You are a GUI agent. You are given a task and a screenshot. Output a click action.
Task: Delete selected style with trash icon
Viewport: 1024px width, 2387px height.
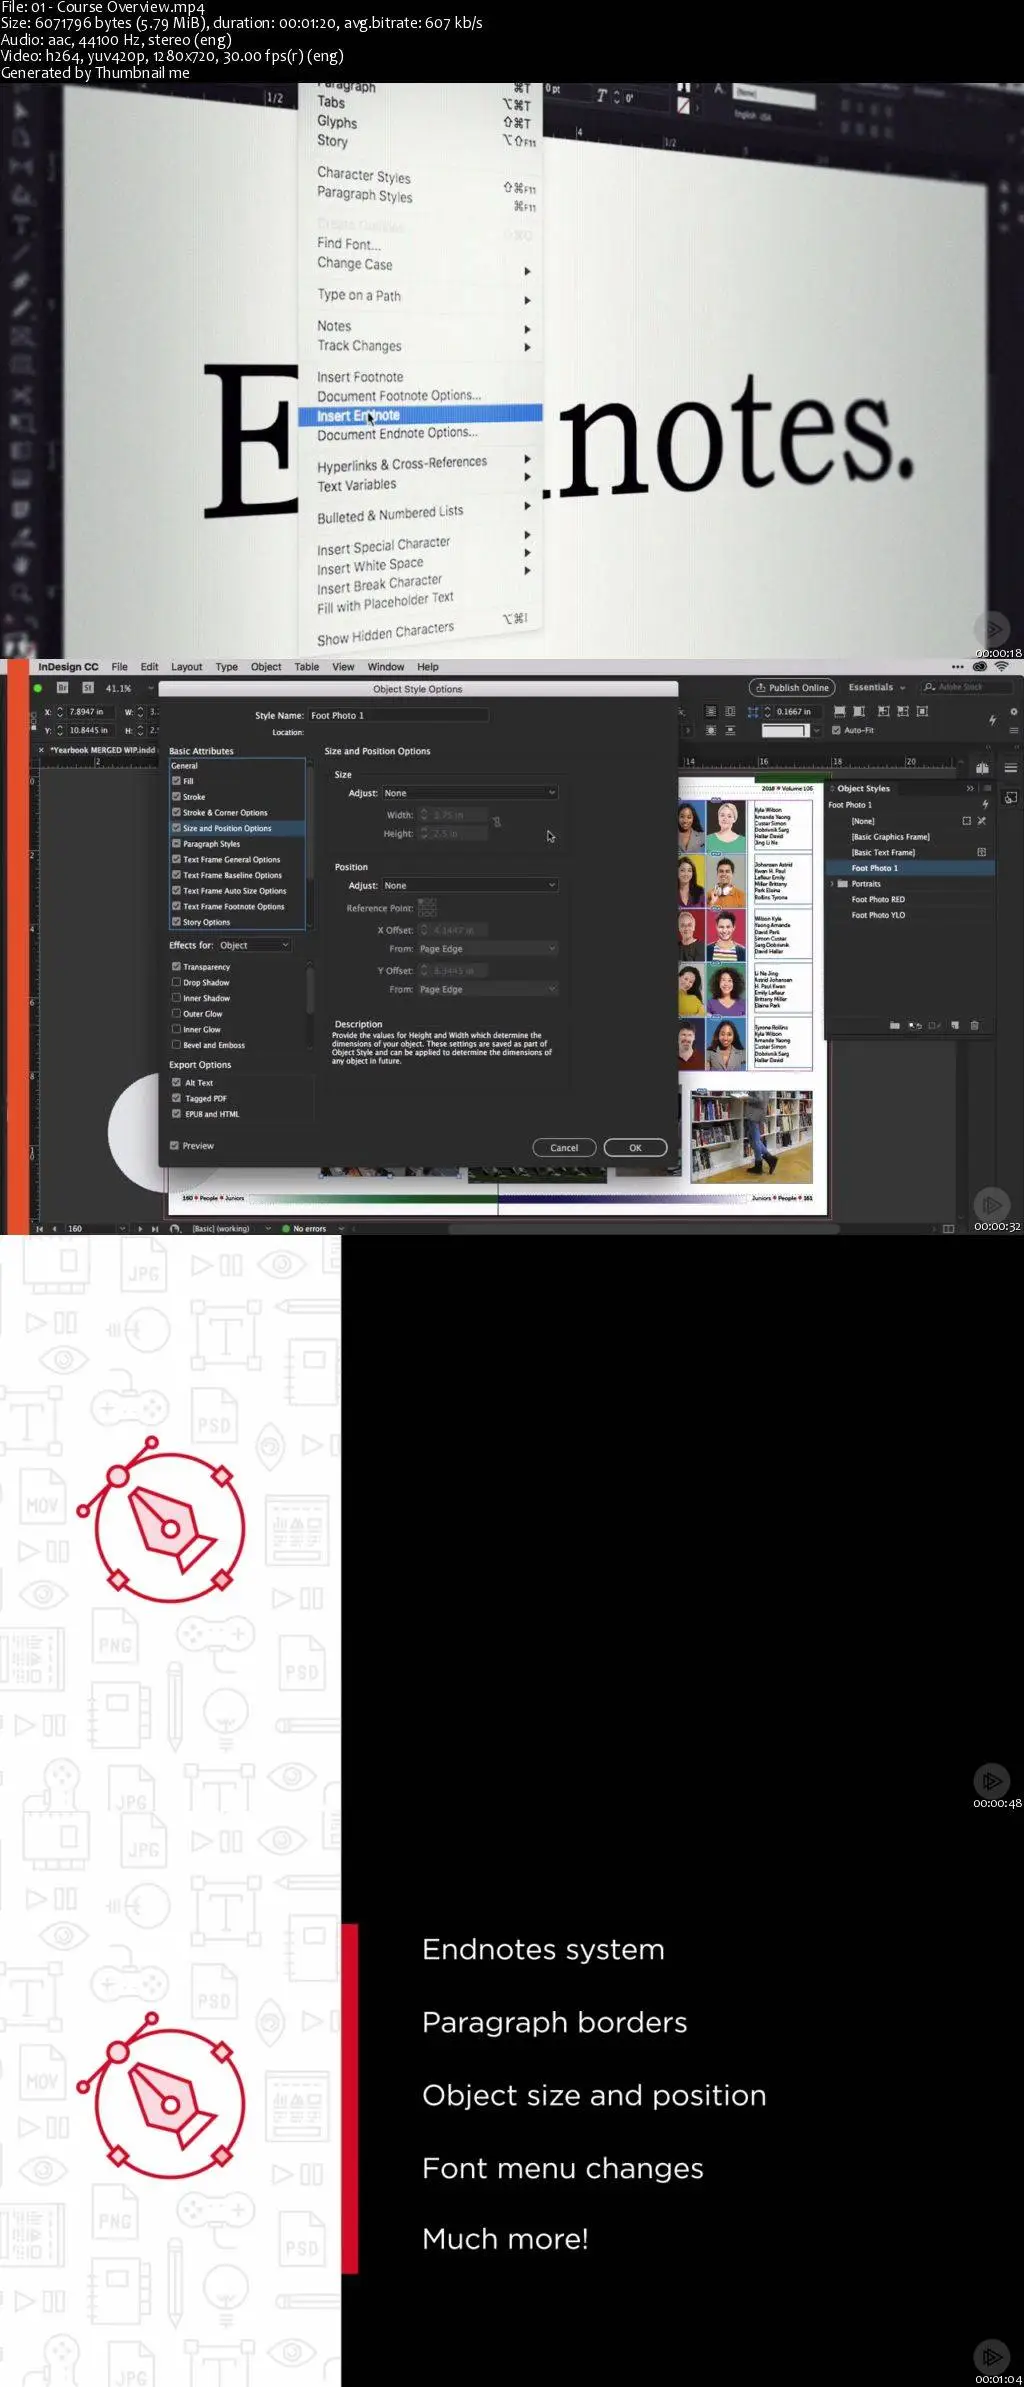point(975,1025)
